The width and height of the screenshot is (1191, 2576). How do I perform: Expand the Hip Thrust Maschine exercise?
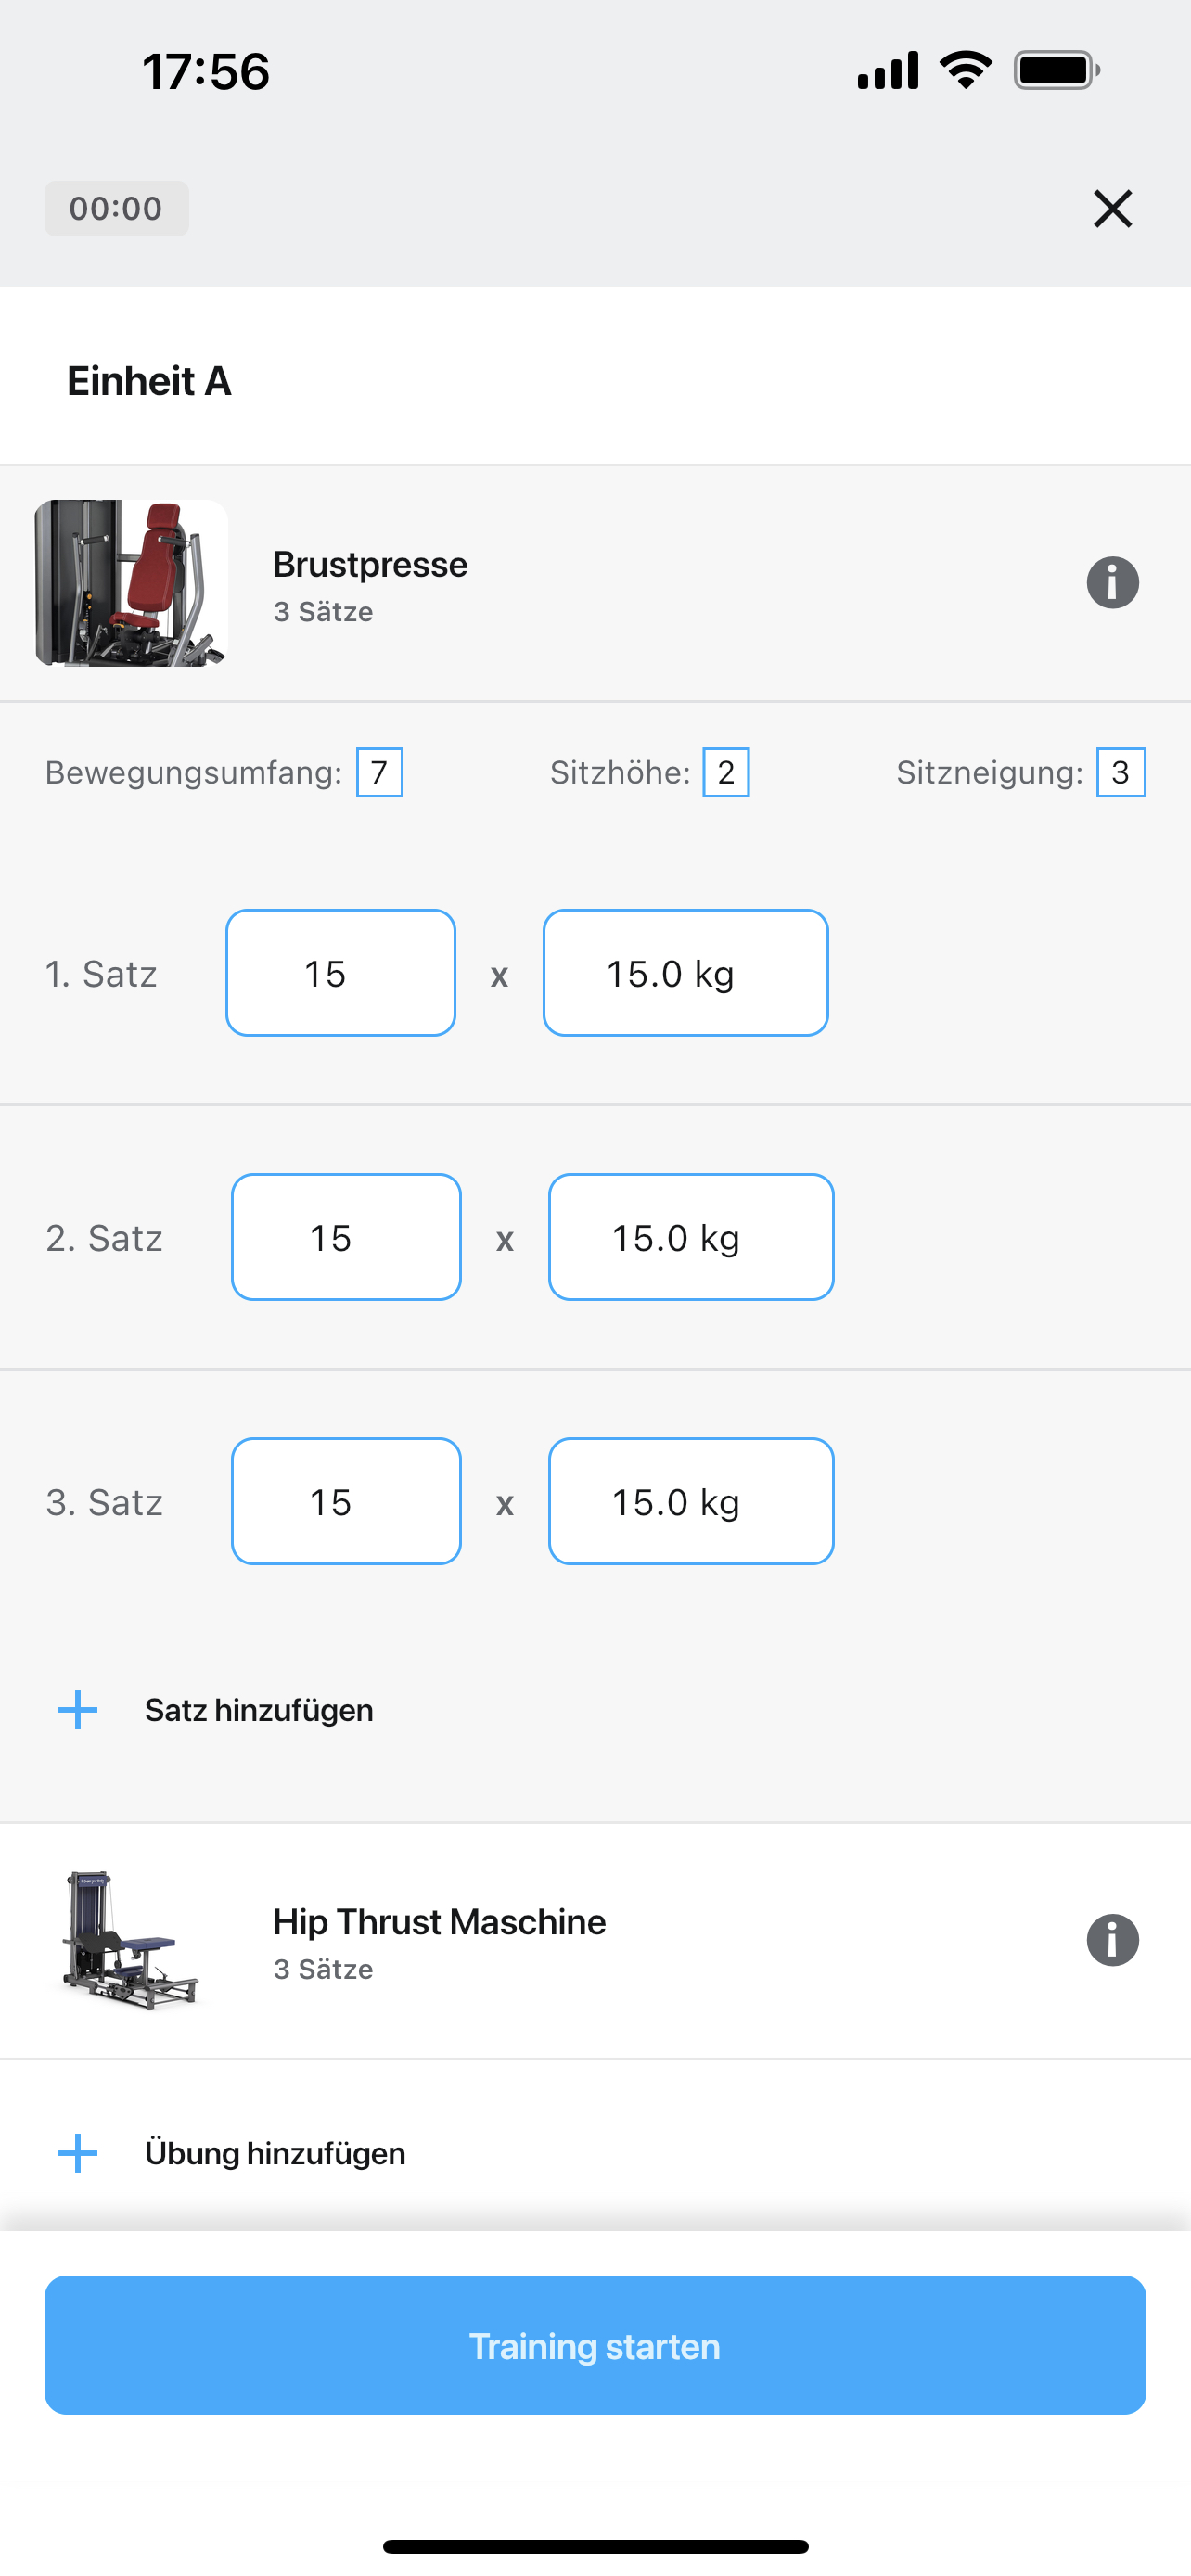[x=595, y=1940]
